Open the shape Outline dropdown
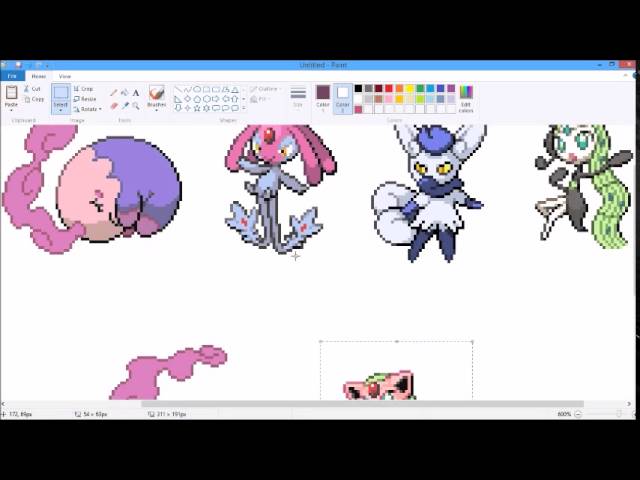This screenshot has width=640, height=480. 265,89
